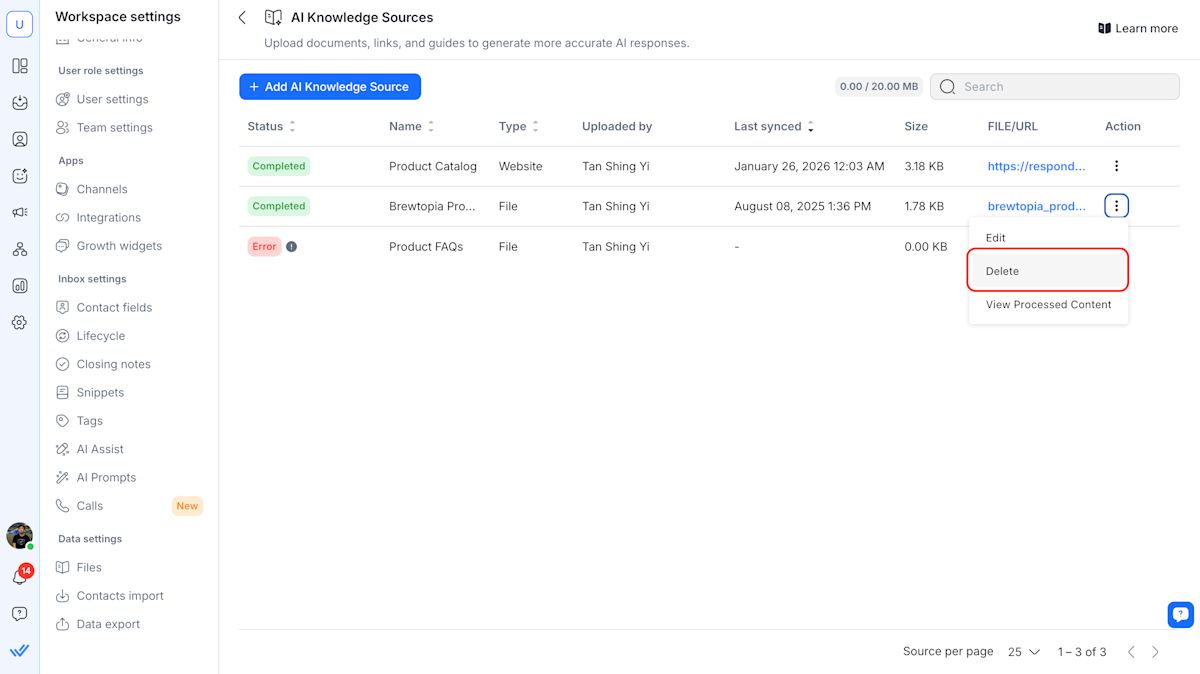Image resolution: width=1200 pixels, height=674 pixels.
Task: Open the notifications bell with 14 badge
Action: click(x=19, y=577)
